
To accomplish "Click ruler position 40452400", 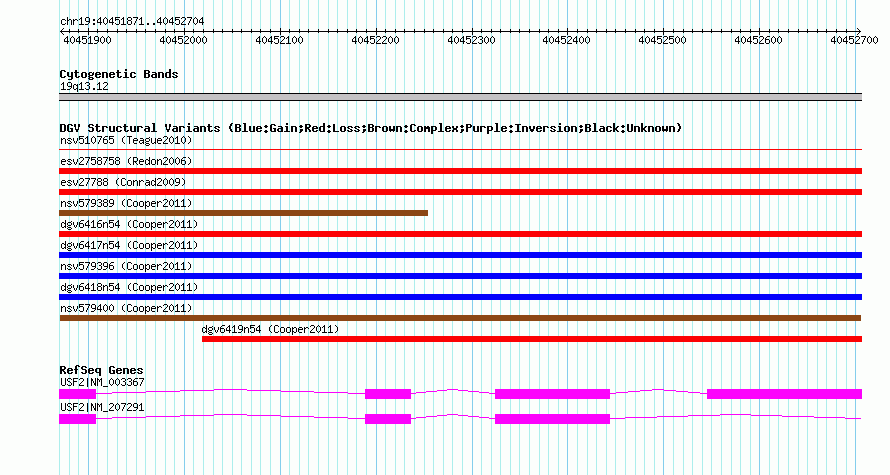I will click(x=566, y=40).
